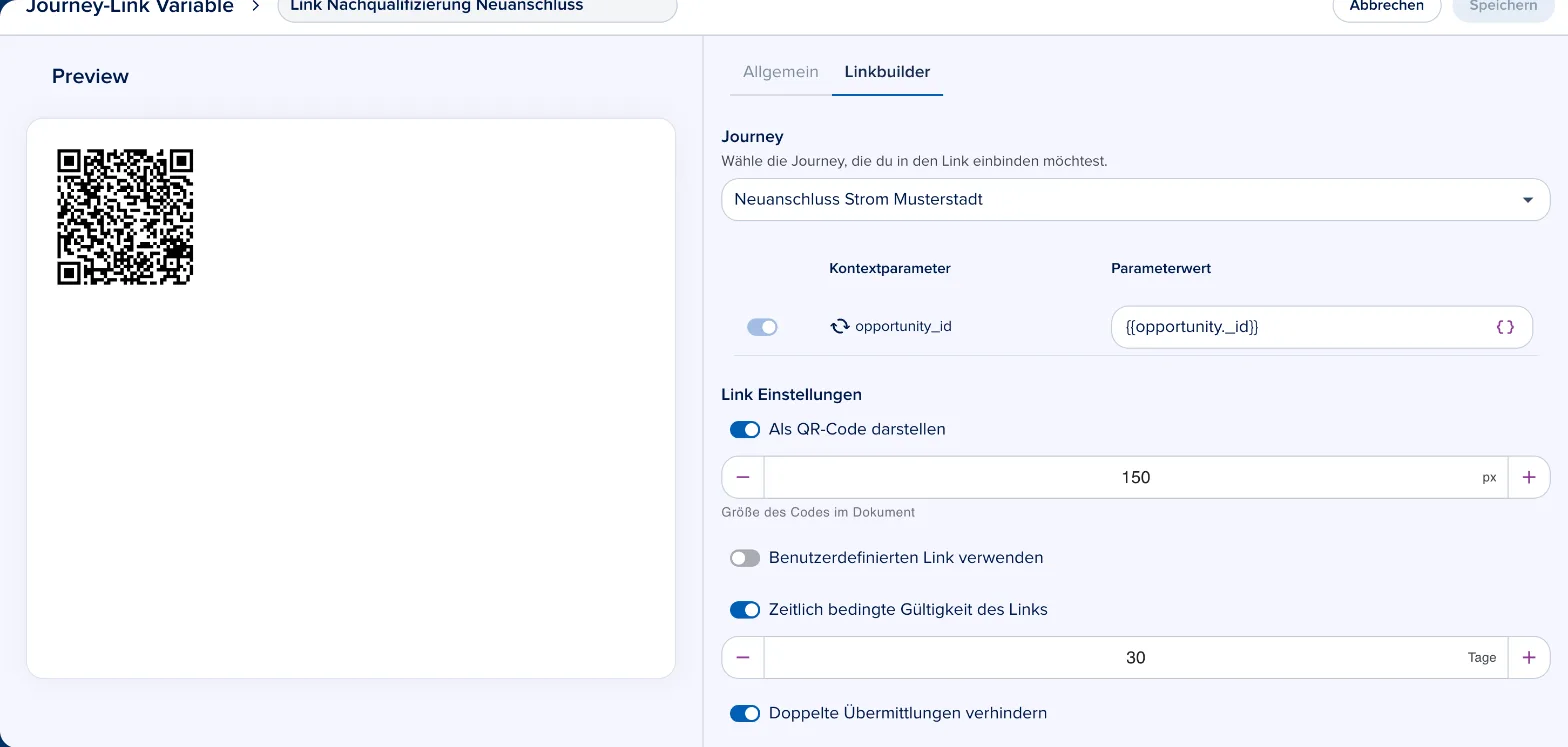Disable Als QR-Code darstellen toggle

point(745,430)
